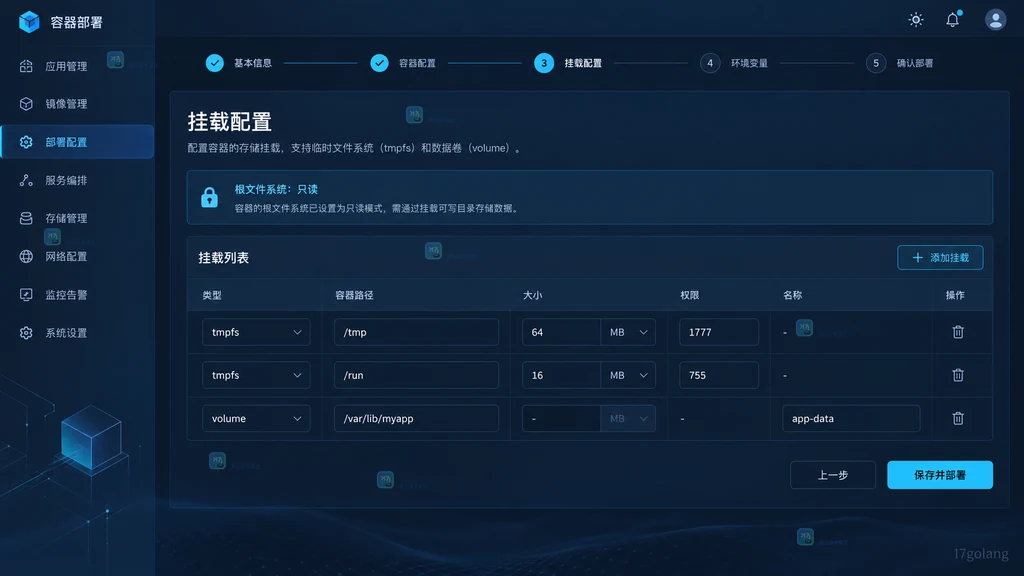
Task: Click the size field showing 64
Action: 561,332
